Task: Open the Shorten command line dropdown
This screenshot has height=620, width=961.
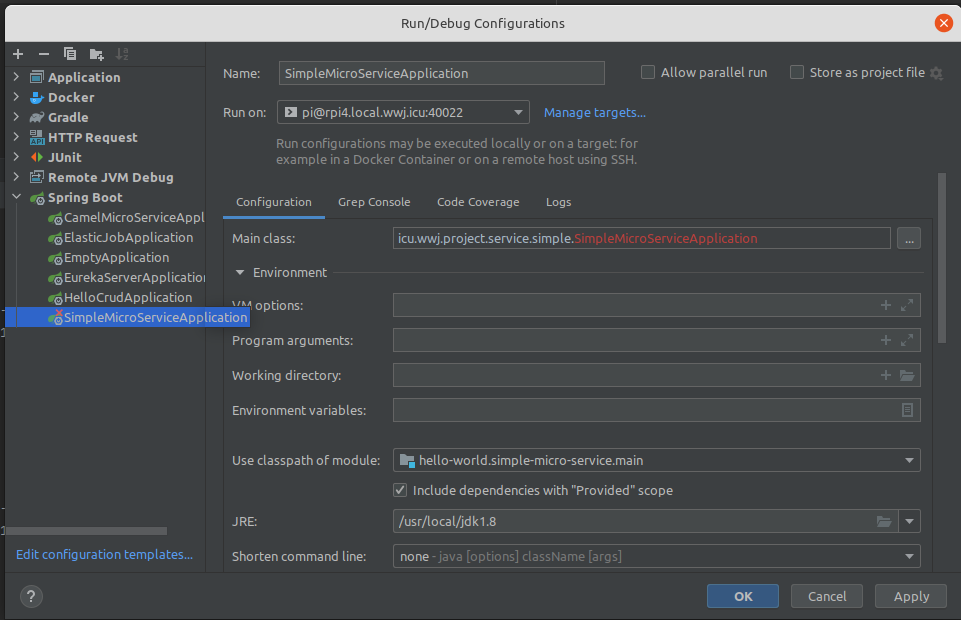Action: click(x=910, y=556)
